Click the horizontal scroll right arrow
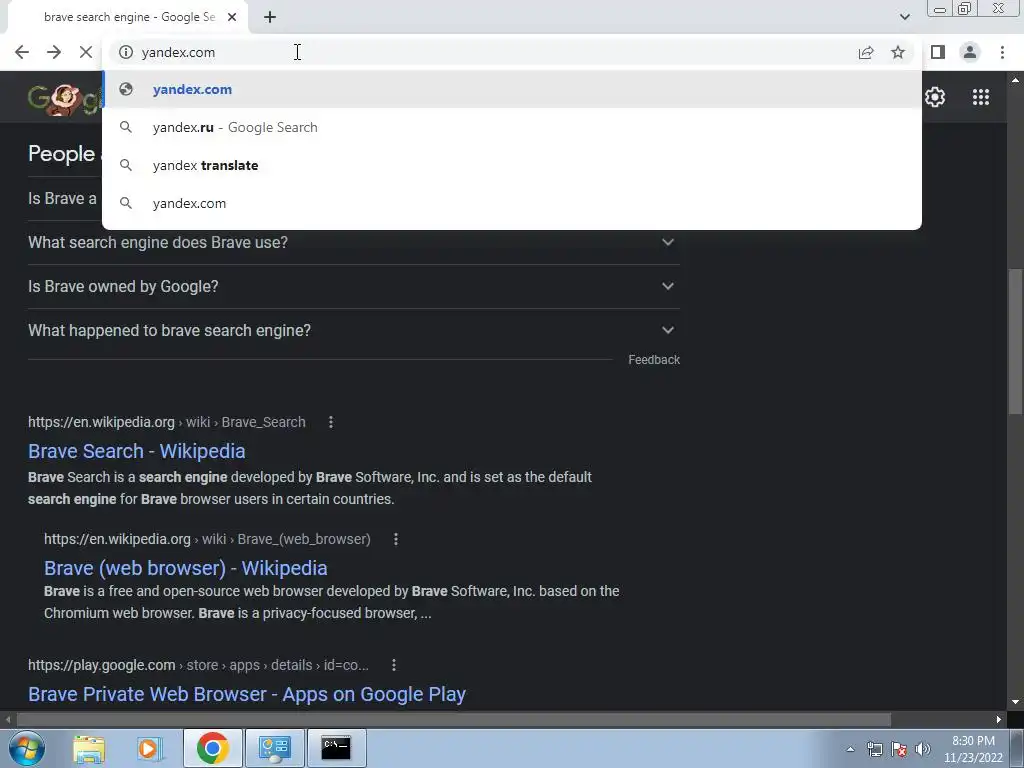 pyautogui.click(x=999, y=720)
